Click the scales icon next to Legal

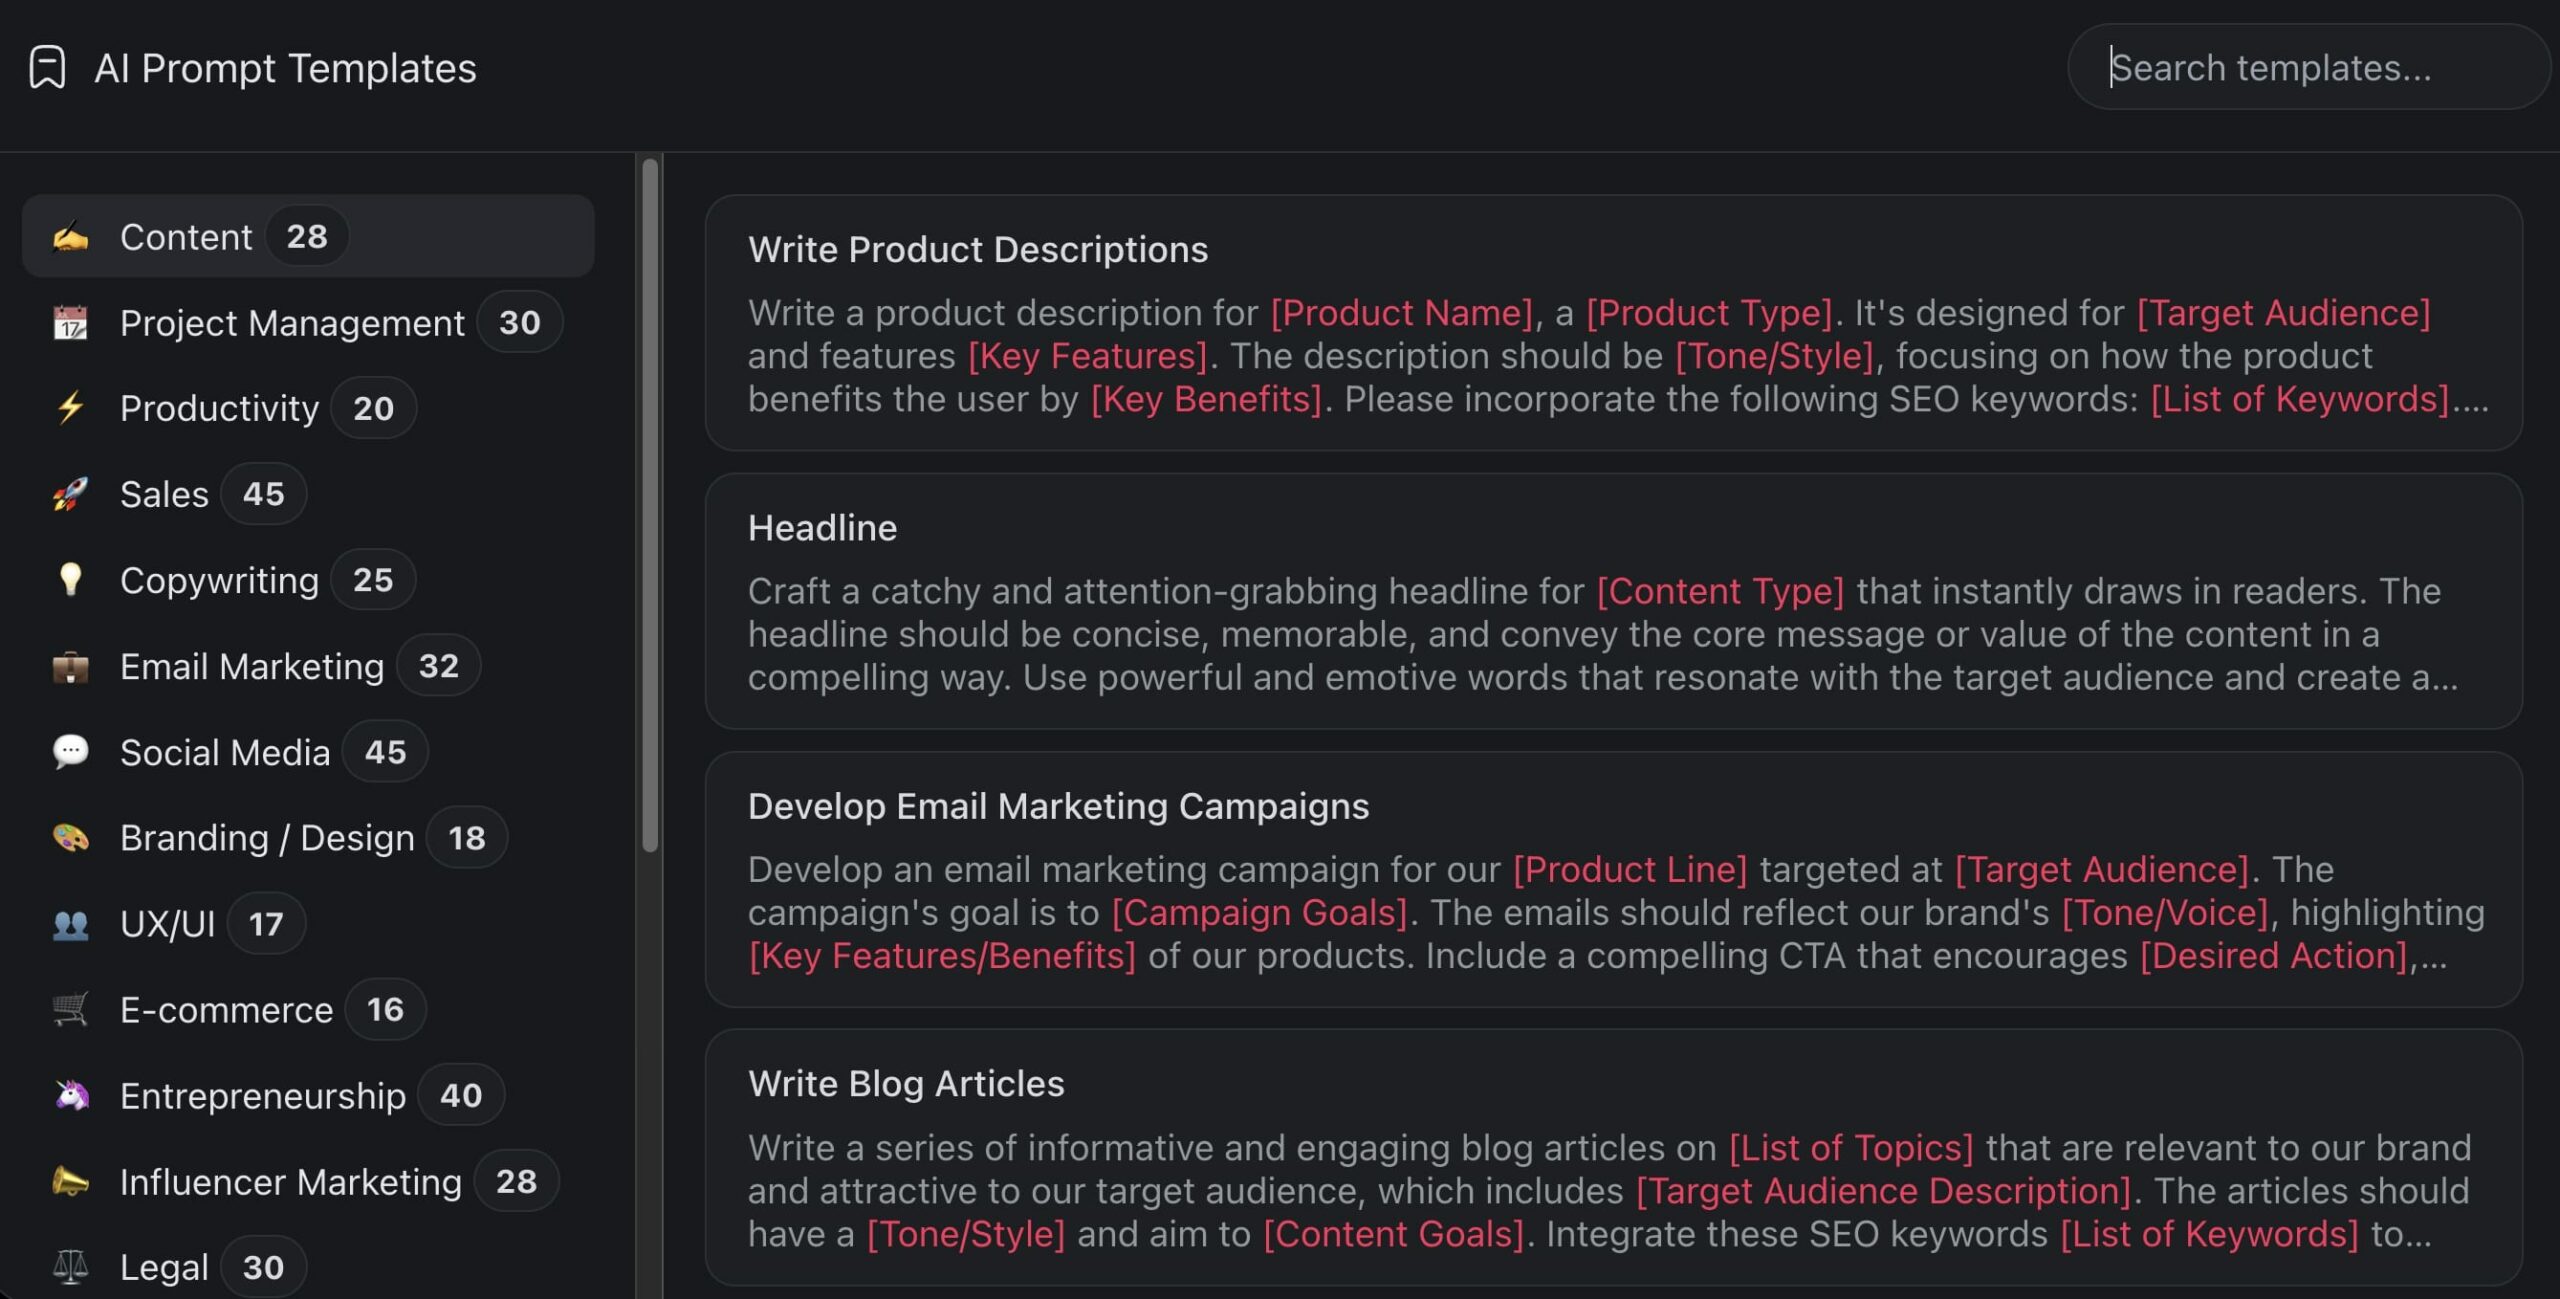(x=71, y=1265)
